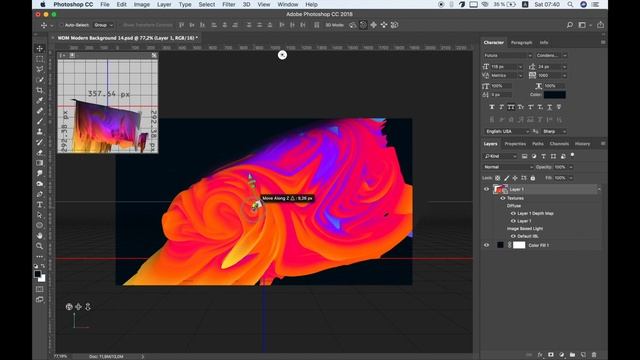Image resolution: width=640 pixels, height=360 pixels.
Task: Open the English: USA language dropdown
Action: click(x=507, y=131)
